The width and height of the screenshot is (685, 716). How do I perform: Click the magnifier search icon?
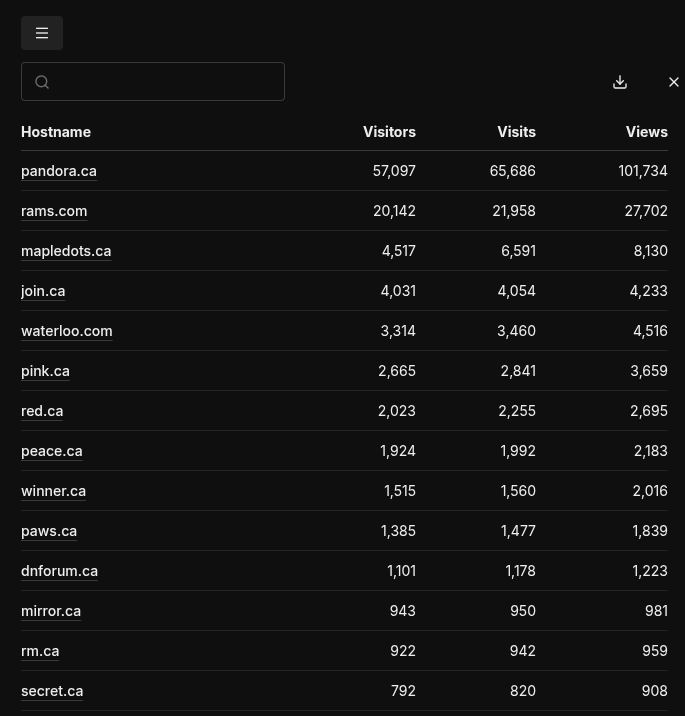pos(42,82)
